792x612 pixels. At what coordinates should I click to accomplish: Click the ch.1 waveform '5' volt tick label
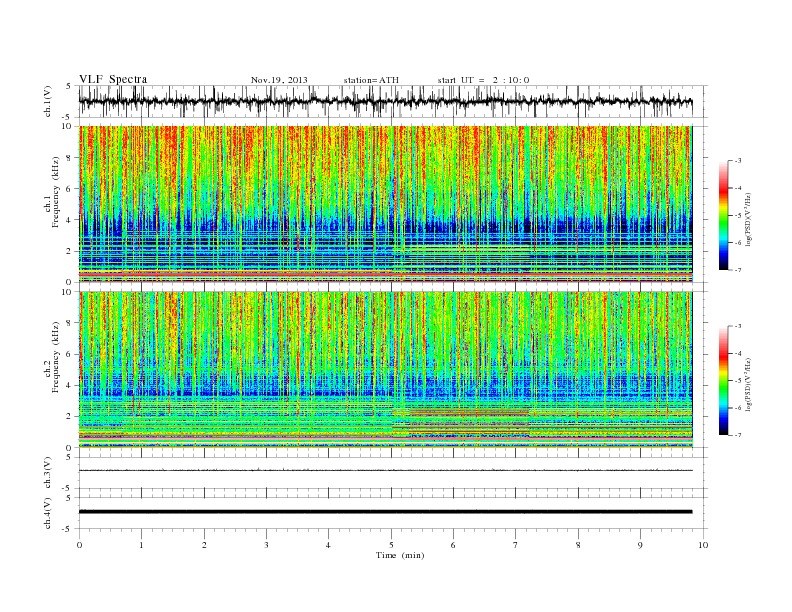(68, 86)
